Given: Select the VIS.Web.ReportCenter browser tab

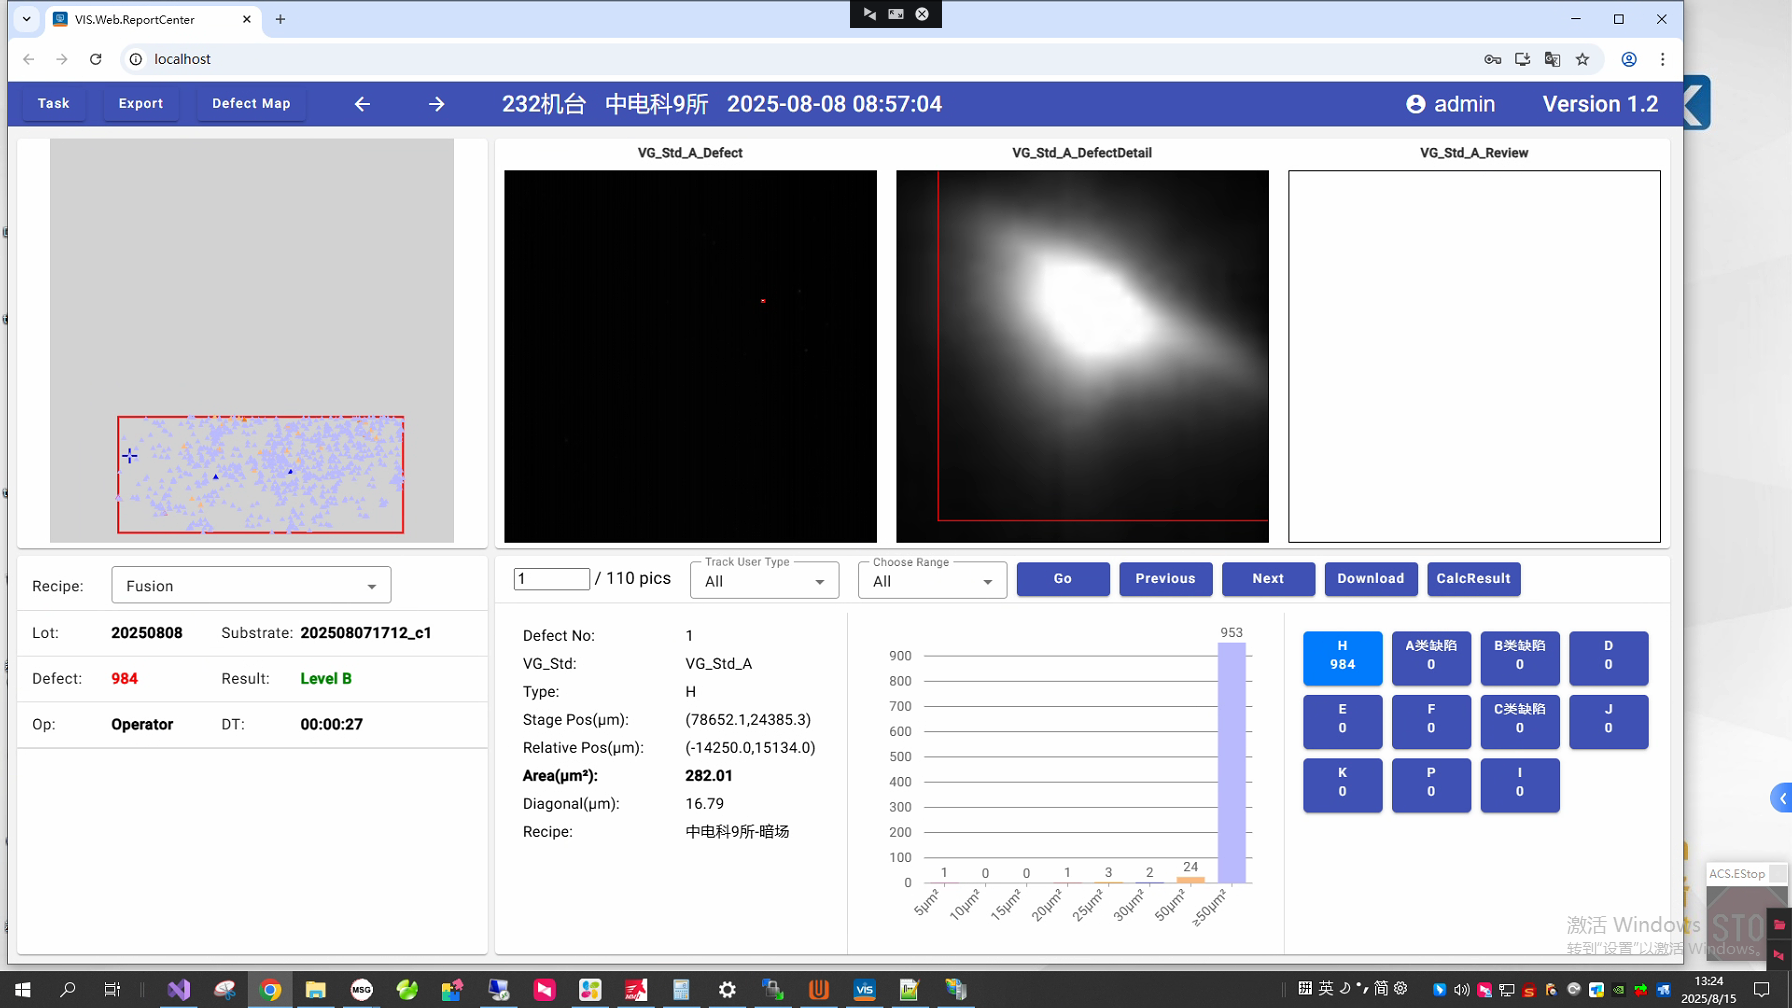Looking at the screenshot, I should [150, 19].
